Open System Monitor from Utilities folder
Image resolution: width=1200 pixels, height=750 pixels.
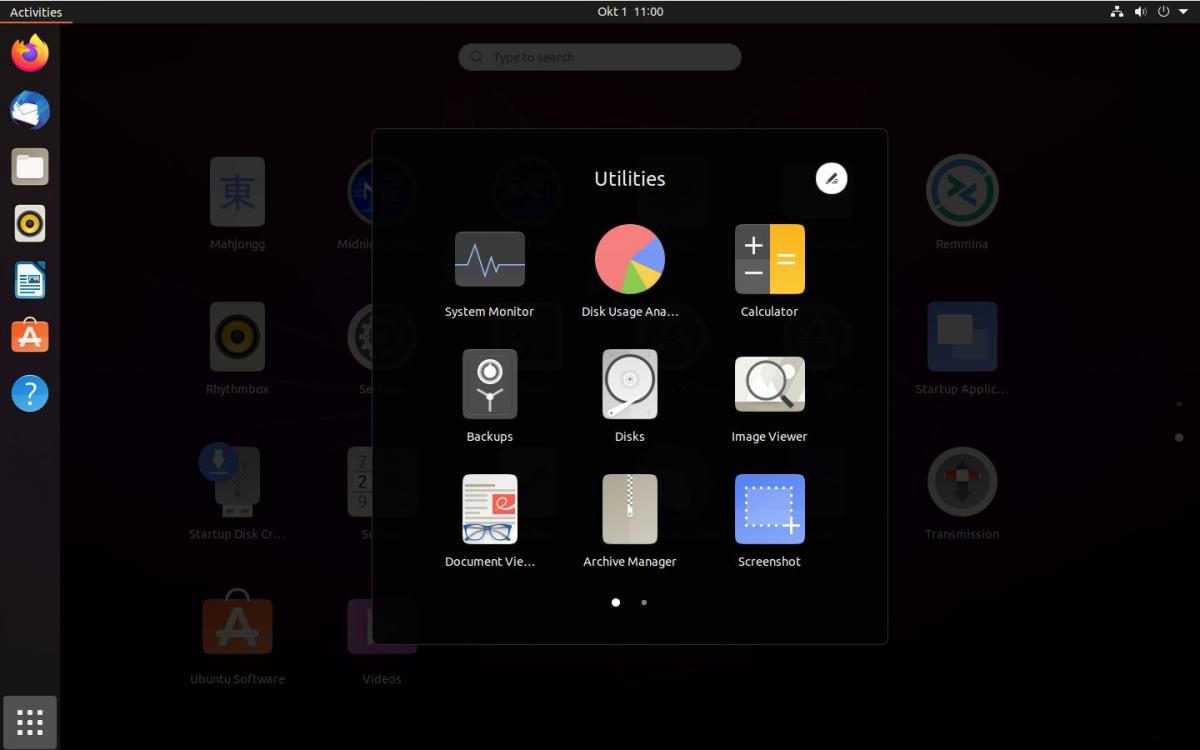tap(489, 260)
